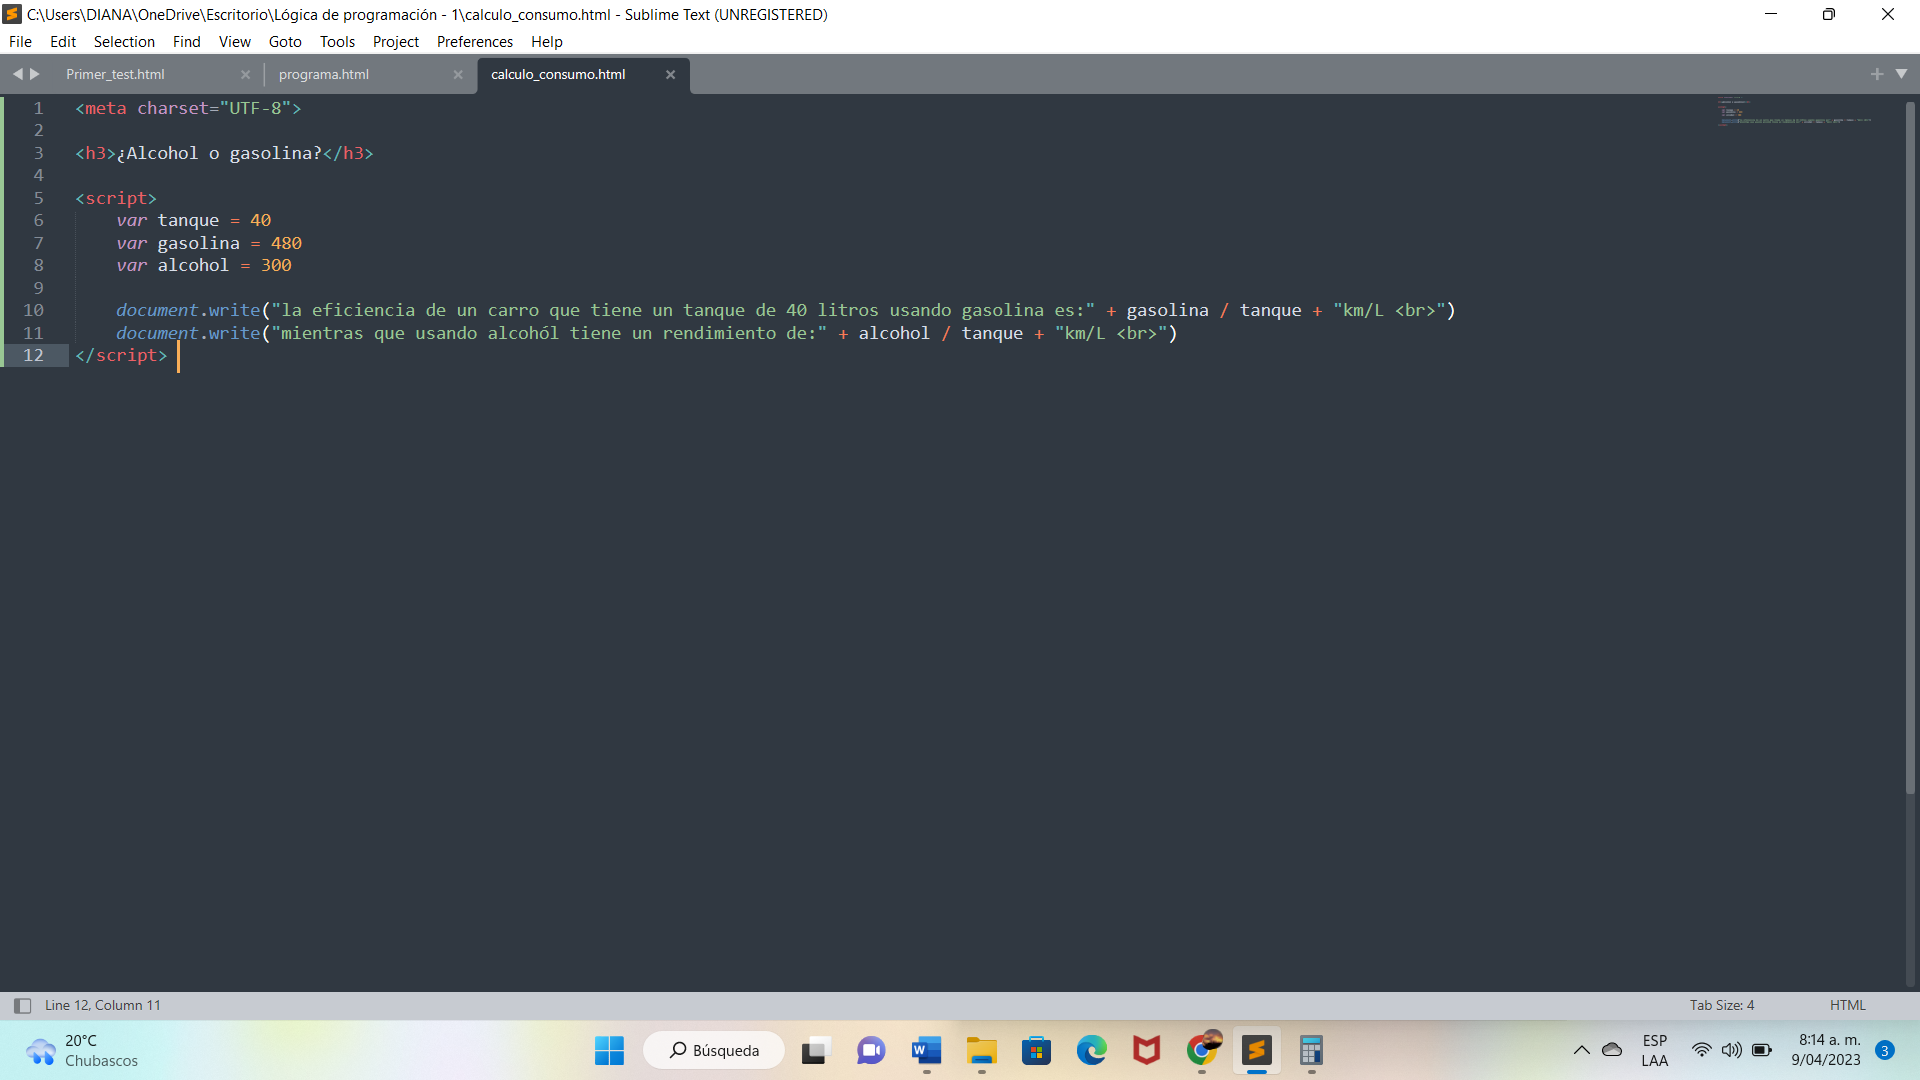The width and height of the screenshot is (1920, 1080).
Task: Open McAfee from taskbar
Action: 1146,1050
